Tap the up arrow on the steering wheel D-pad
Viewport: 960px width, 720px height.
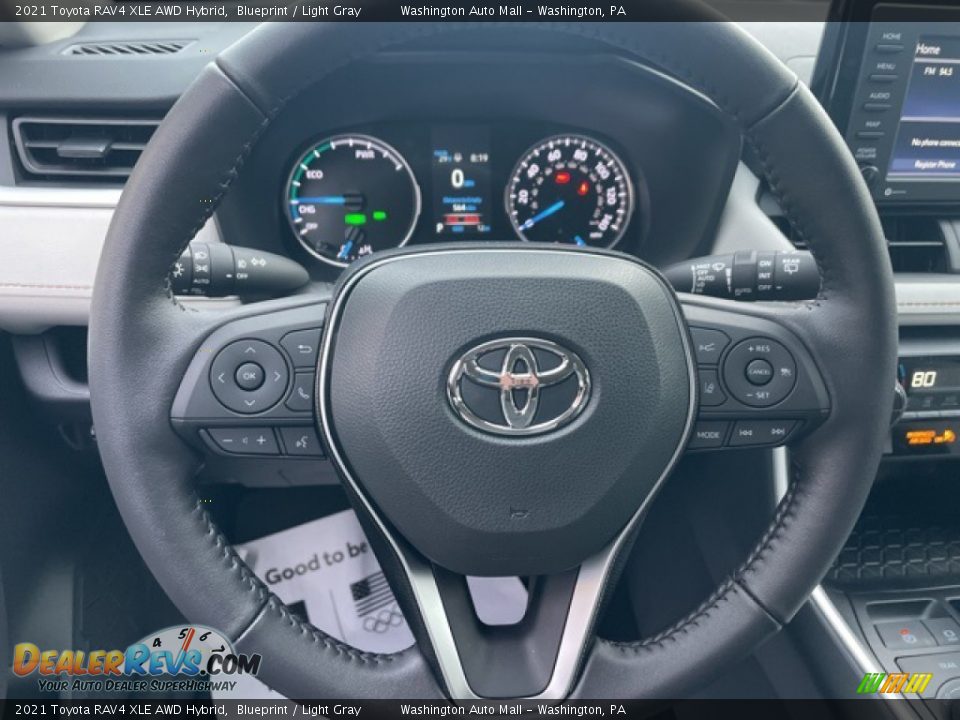(250, 350)
